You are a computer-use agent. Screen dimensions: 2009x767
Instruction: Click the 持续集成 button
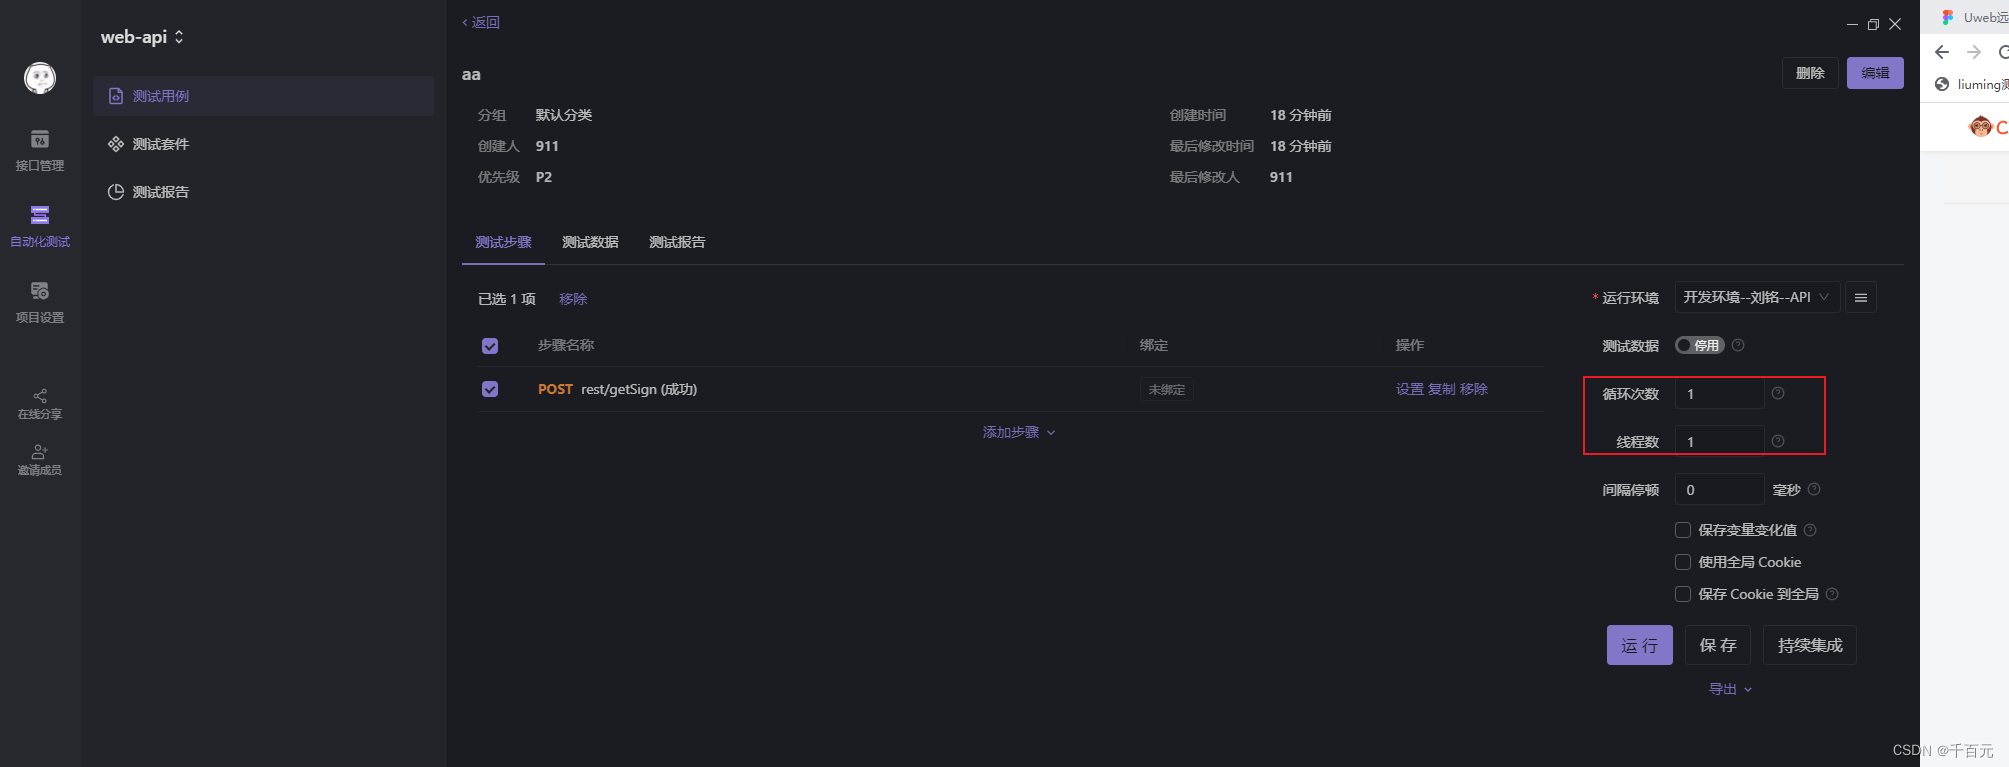(x=1810, y=645)
